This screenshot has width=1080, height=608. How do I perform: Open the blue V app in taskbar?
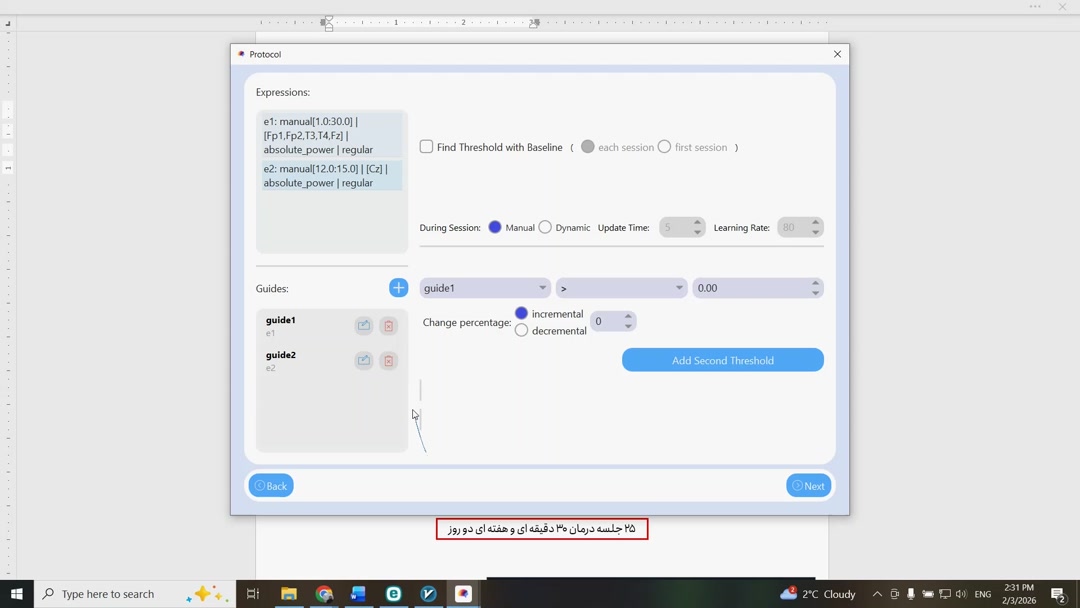(x=428, y=594)
